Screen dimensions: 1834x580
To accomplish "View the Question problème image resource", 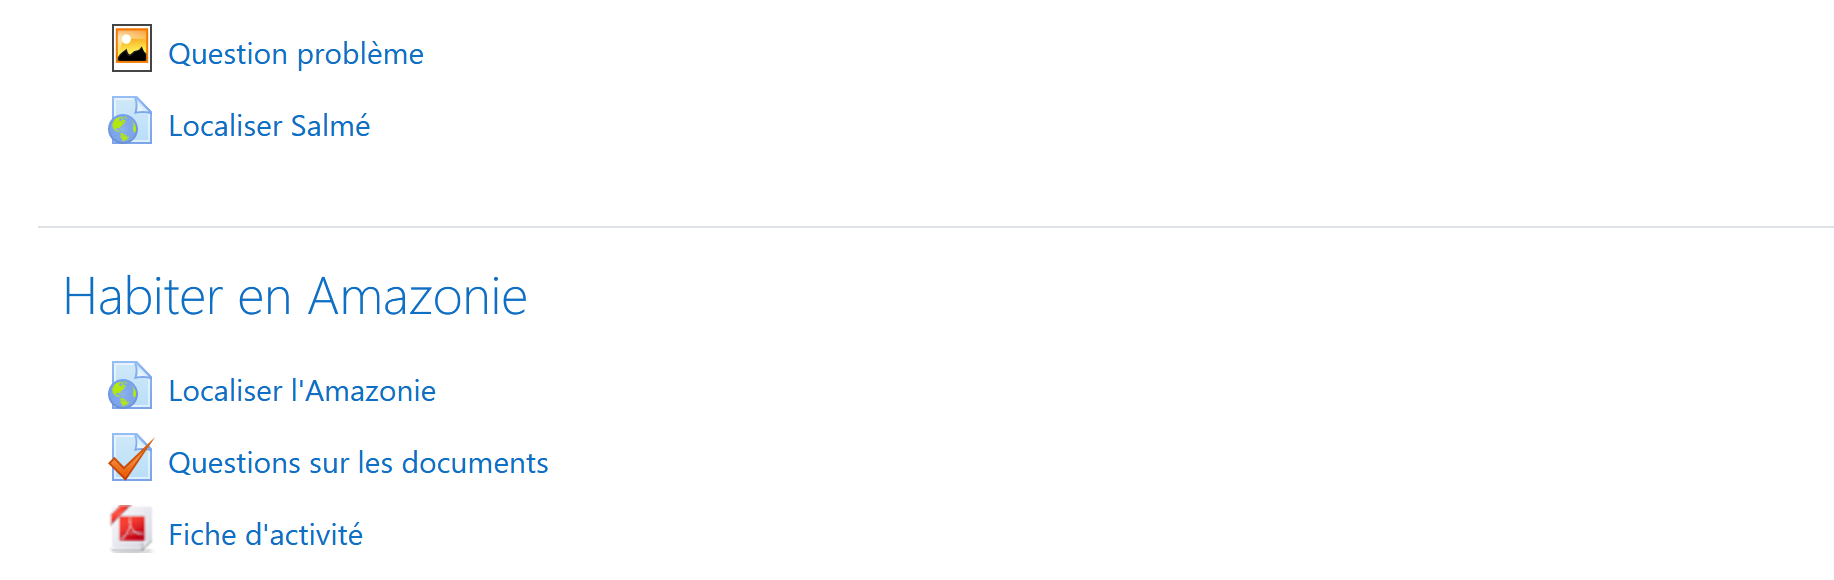I will (296, 54).
